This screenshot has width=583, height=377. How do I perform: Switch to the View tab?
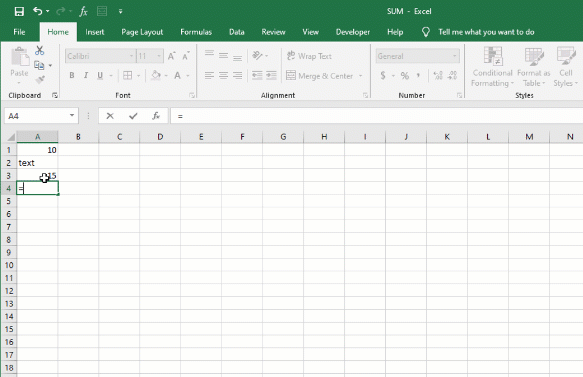(x=310, y=32)
